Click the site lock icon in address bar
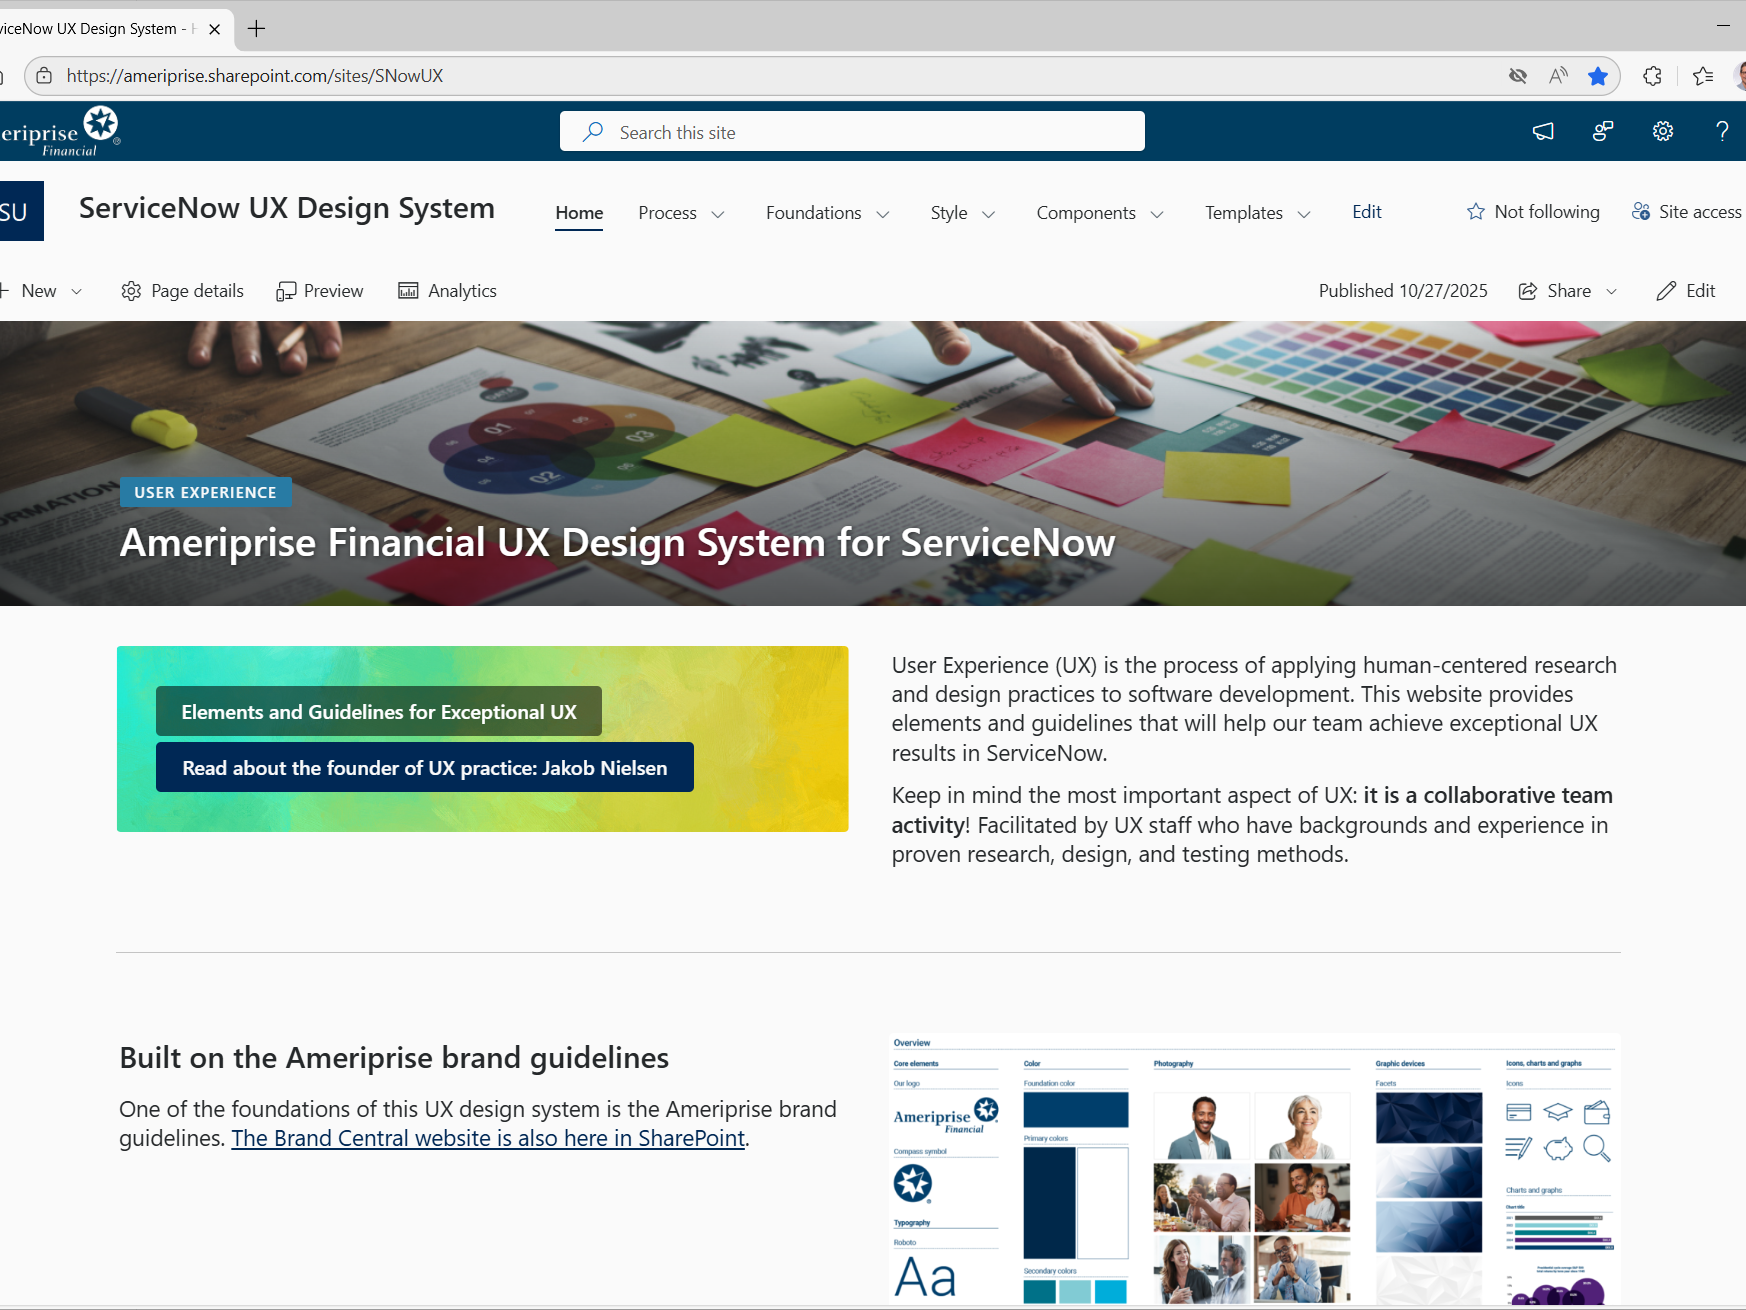1746x1310 pixels. coord(44,76)
